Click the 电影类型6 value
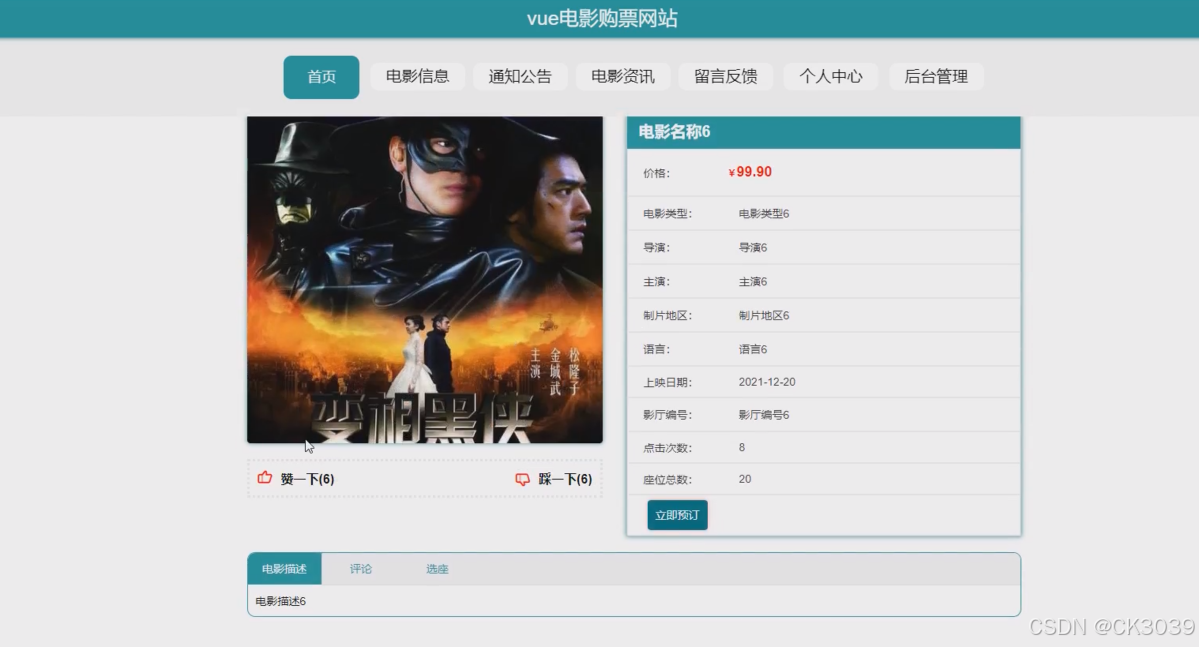Viewport: 1199px width, 647px height. pyautogui.click(x=764, y=213)
